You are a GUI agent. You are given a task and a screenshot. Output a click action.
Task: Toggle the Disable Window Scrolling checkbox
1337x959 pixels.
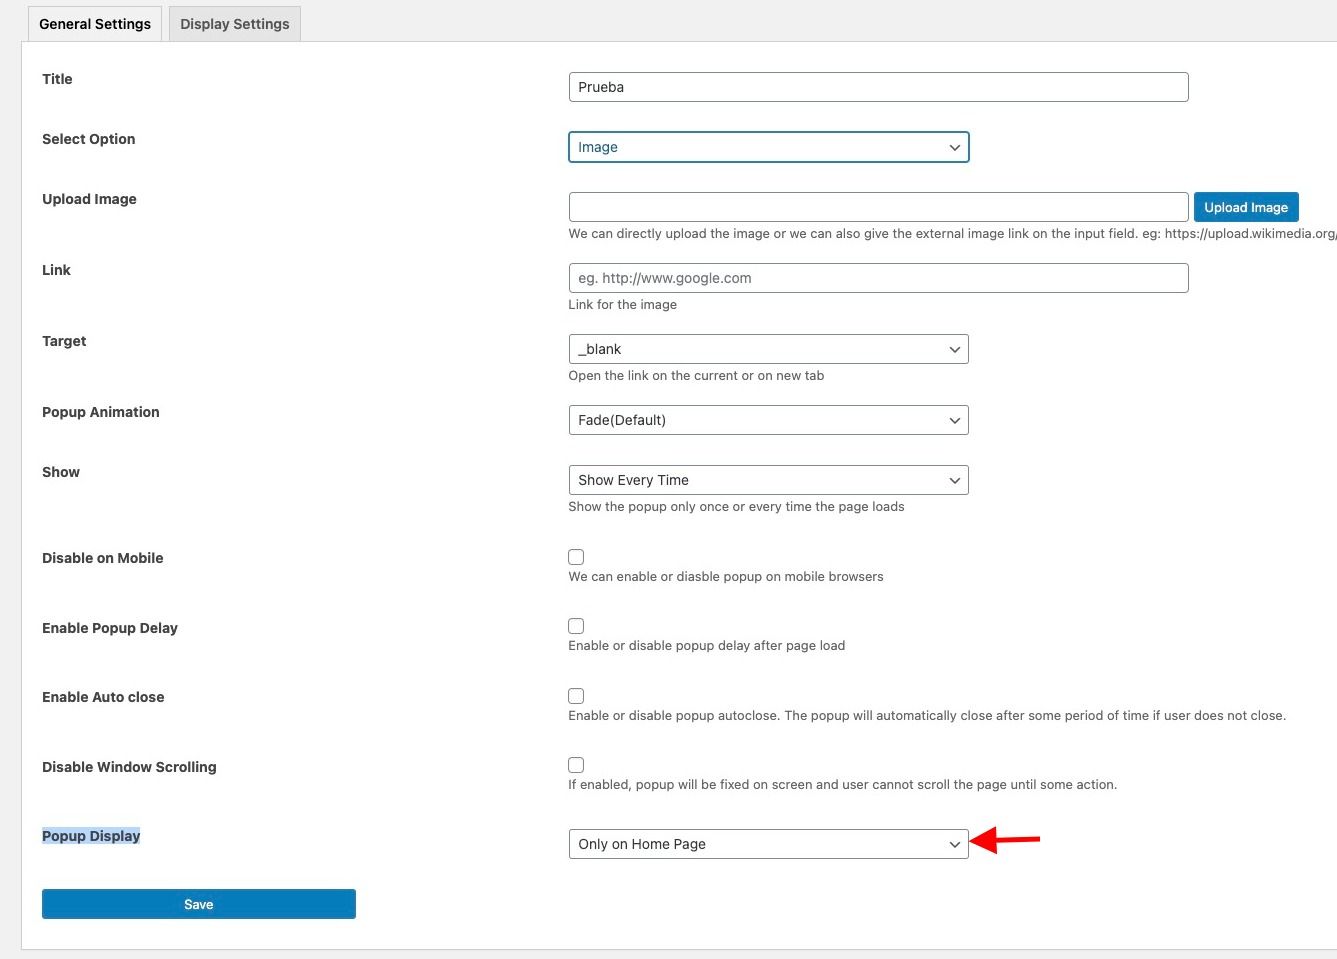(576, 765)
